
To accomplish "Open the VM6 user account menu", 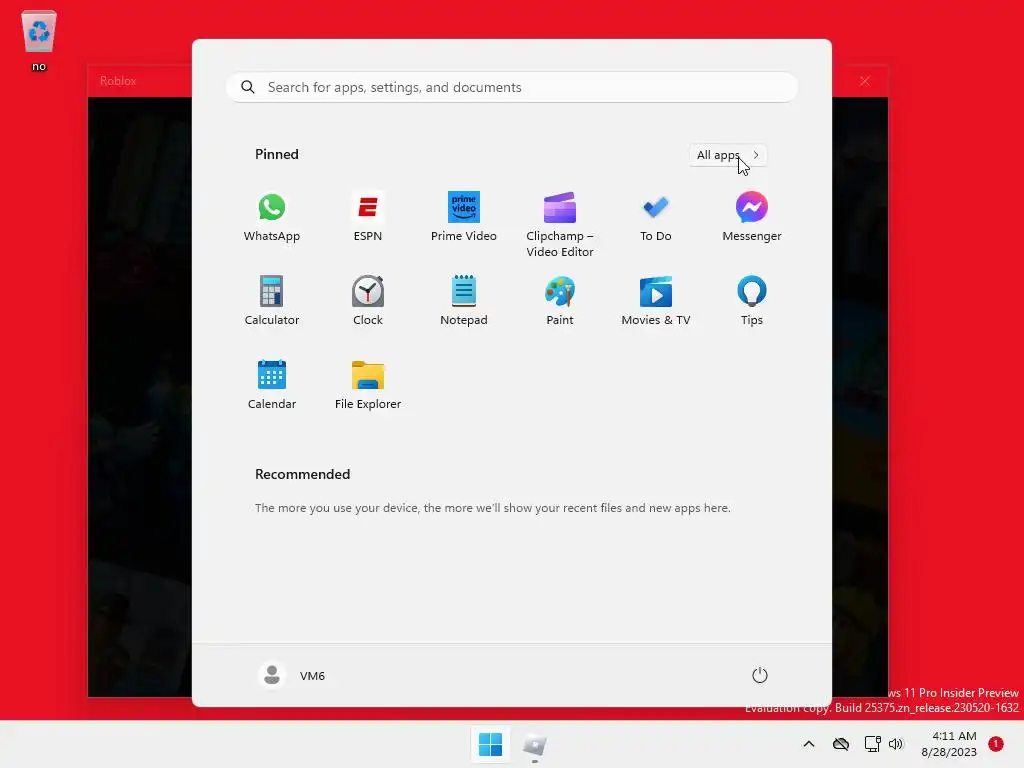I will (x=292, y=675).
